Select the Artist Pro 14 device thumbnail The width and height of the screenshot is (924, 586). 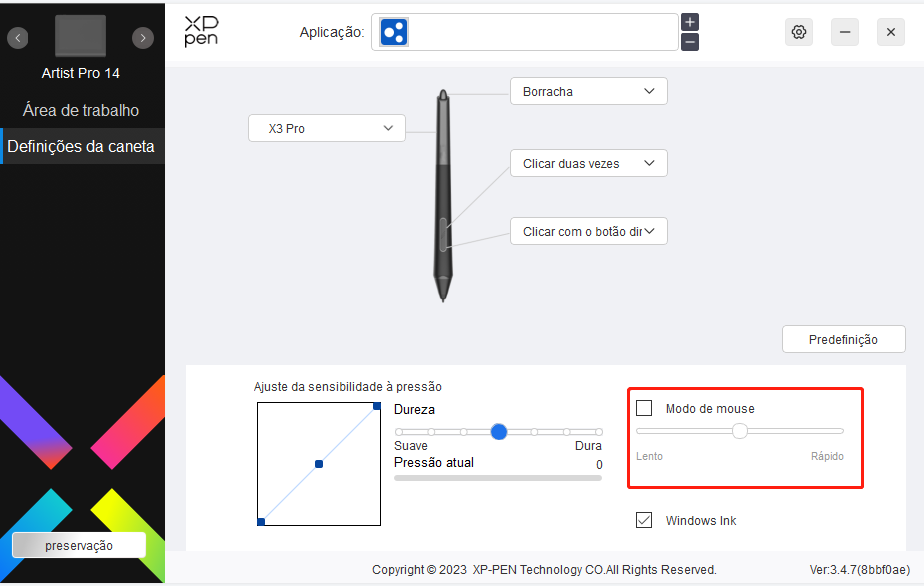click(x=80, y=35)
